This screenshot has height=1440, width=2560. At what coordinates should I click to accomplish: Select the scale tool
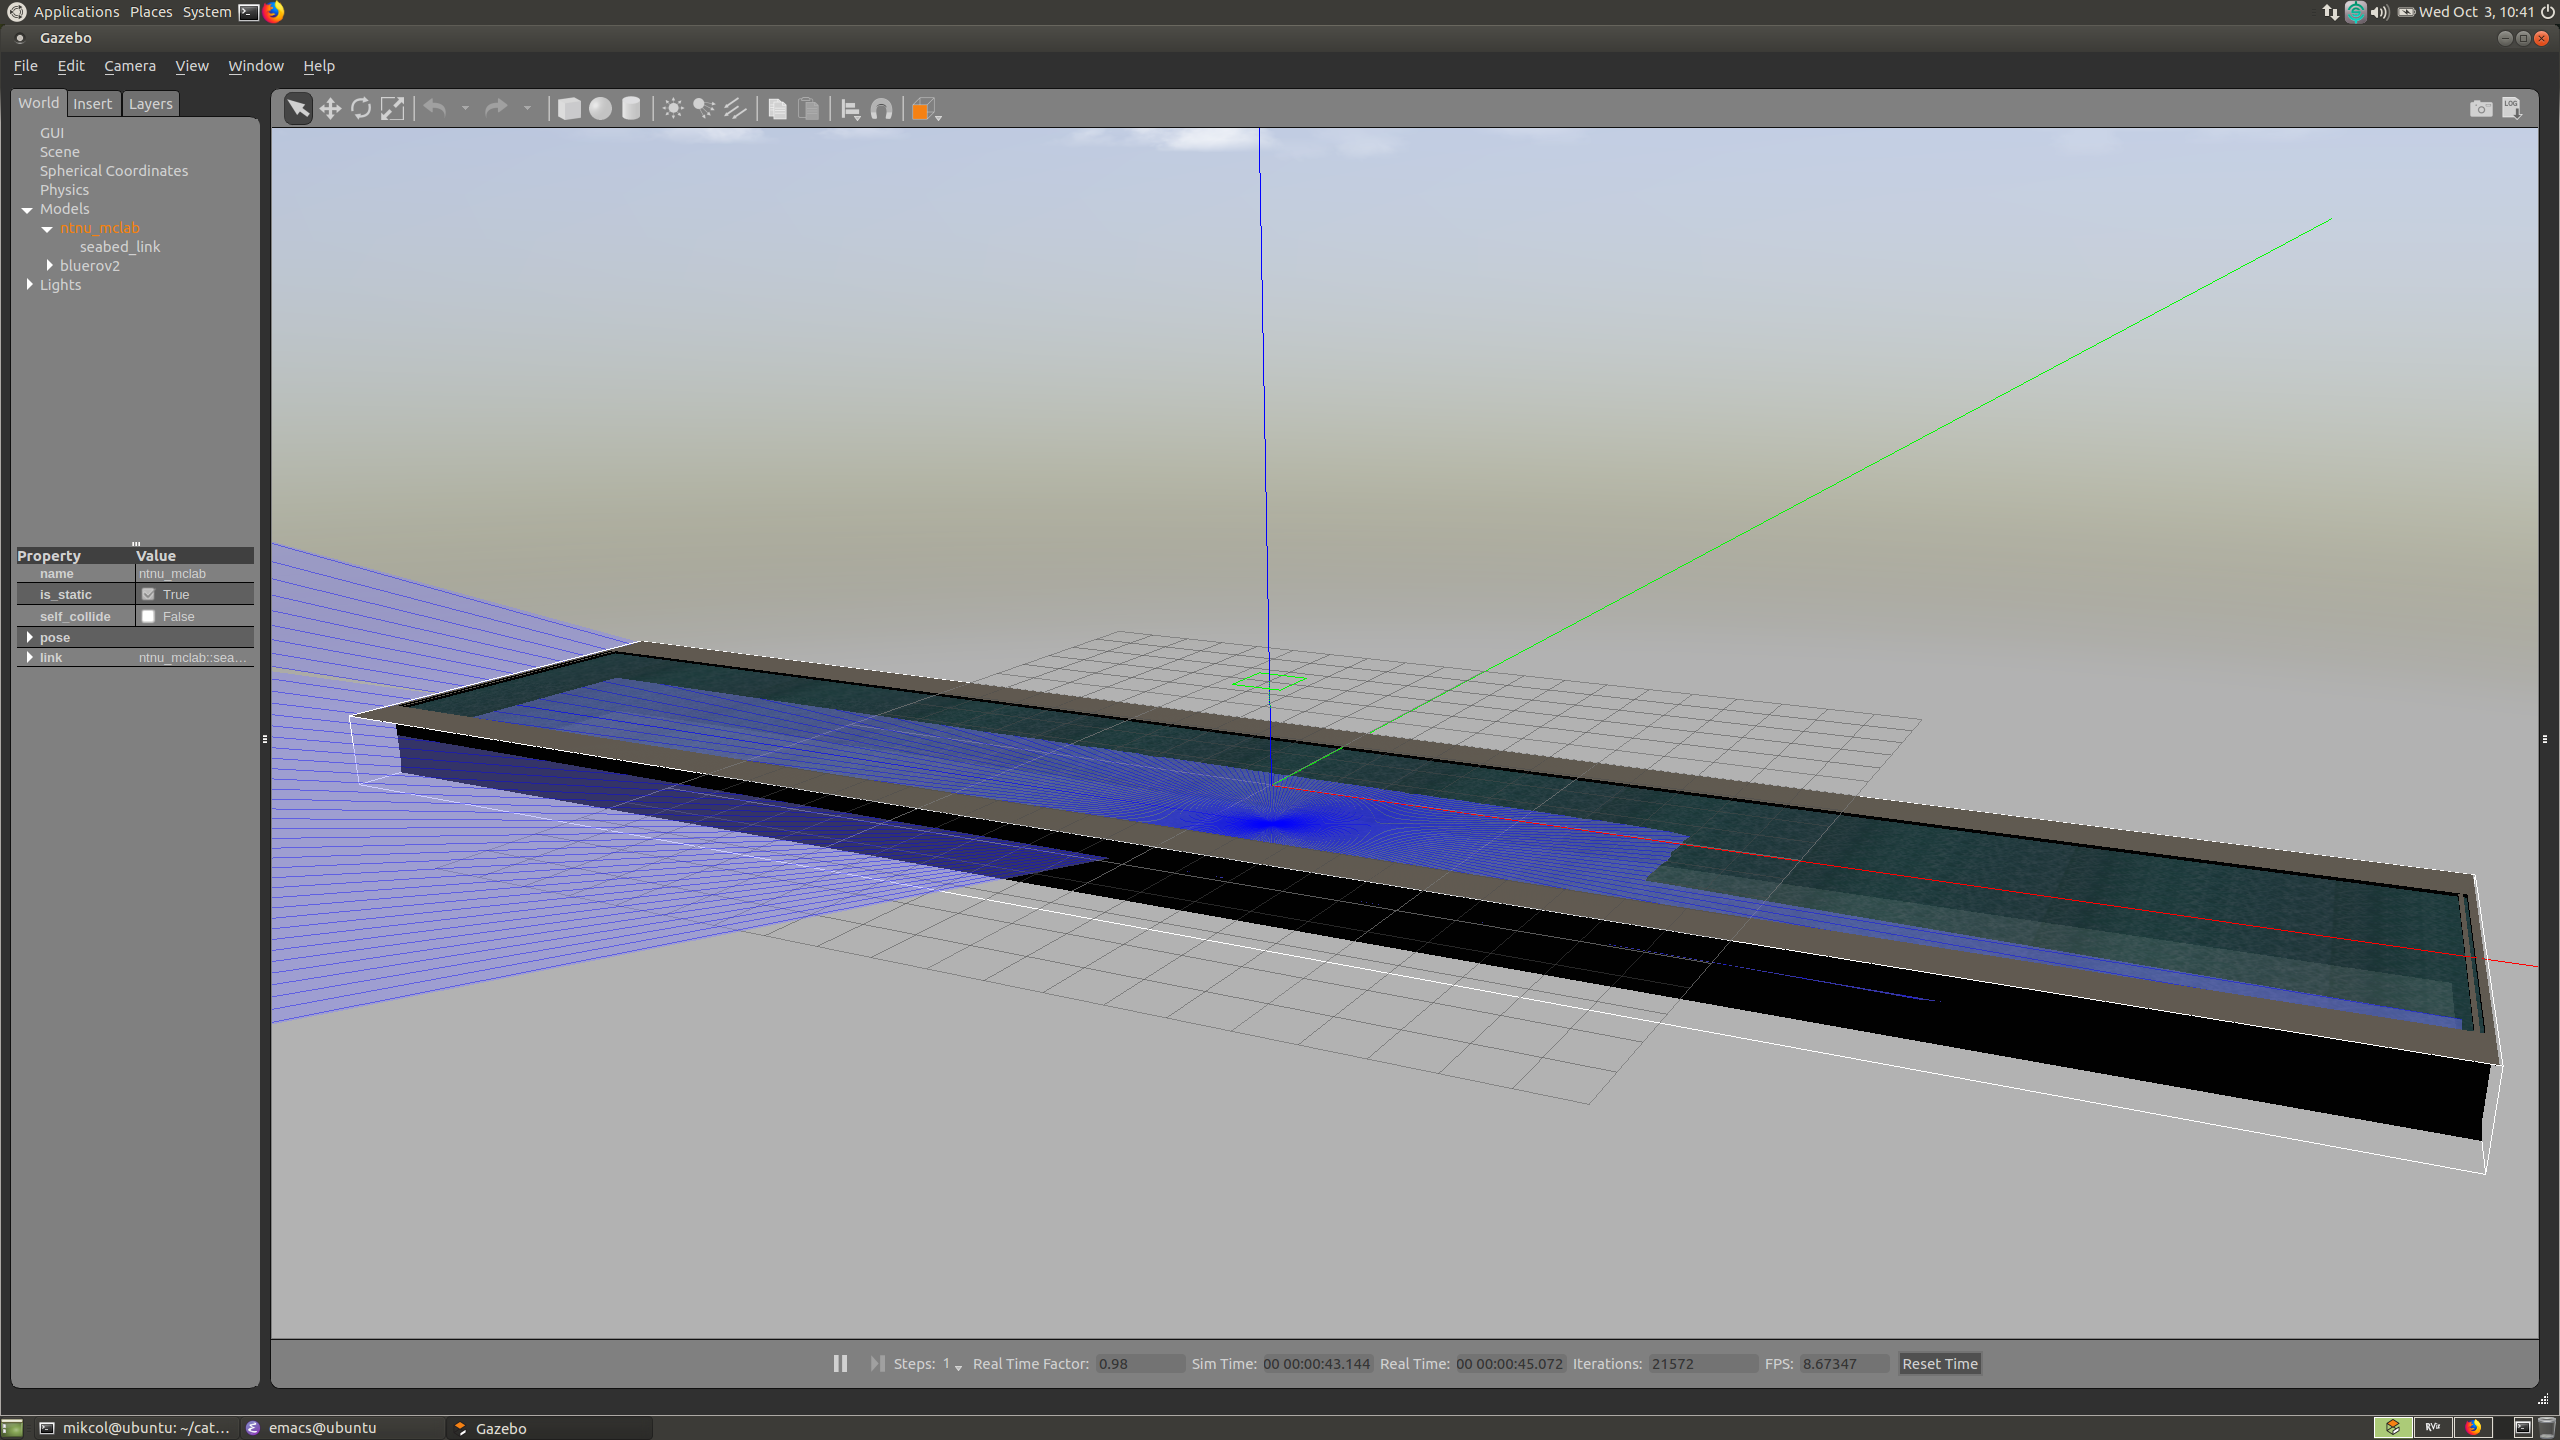point(394,109)
